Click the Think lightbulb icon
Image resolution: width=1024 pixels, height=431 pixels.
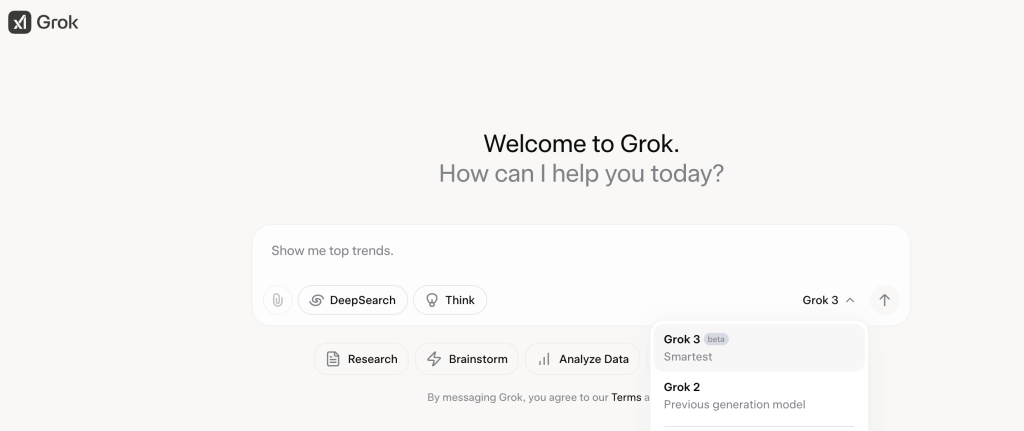tap(432, 300)
